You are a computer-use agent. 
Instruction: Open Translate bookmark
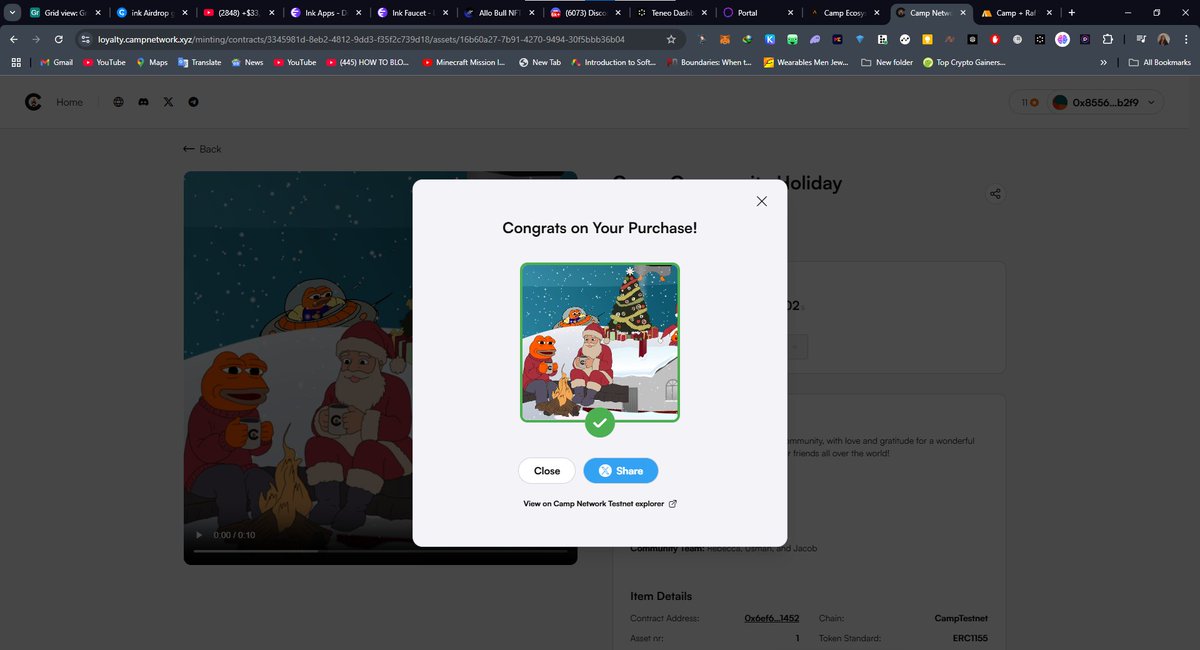click(199, 62)
